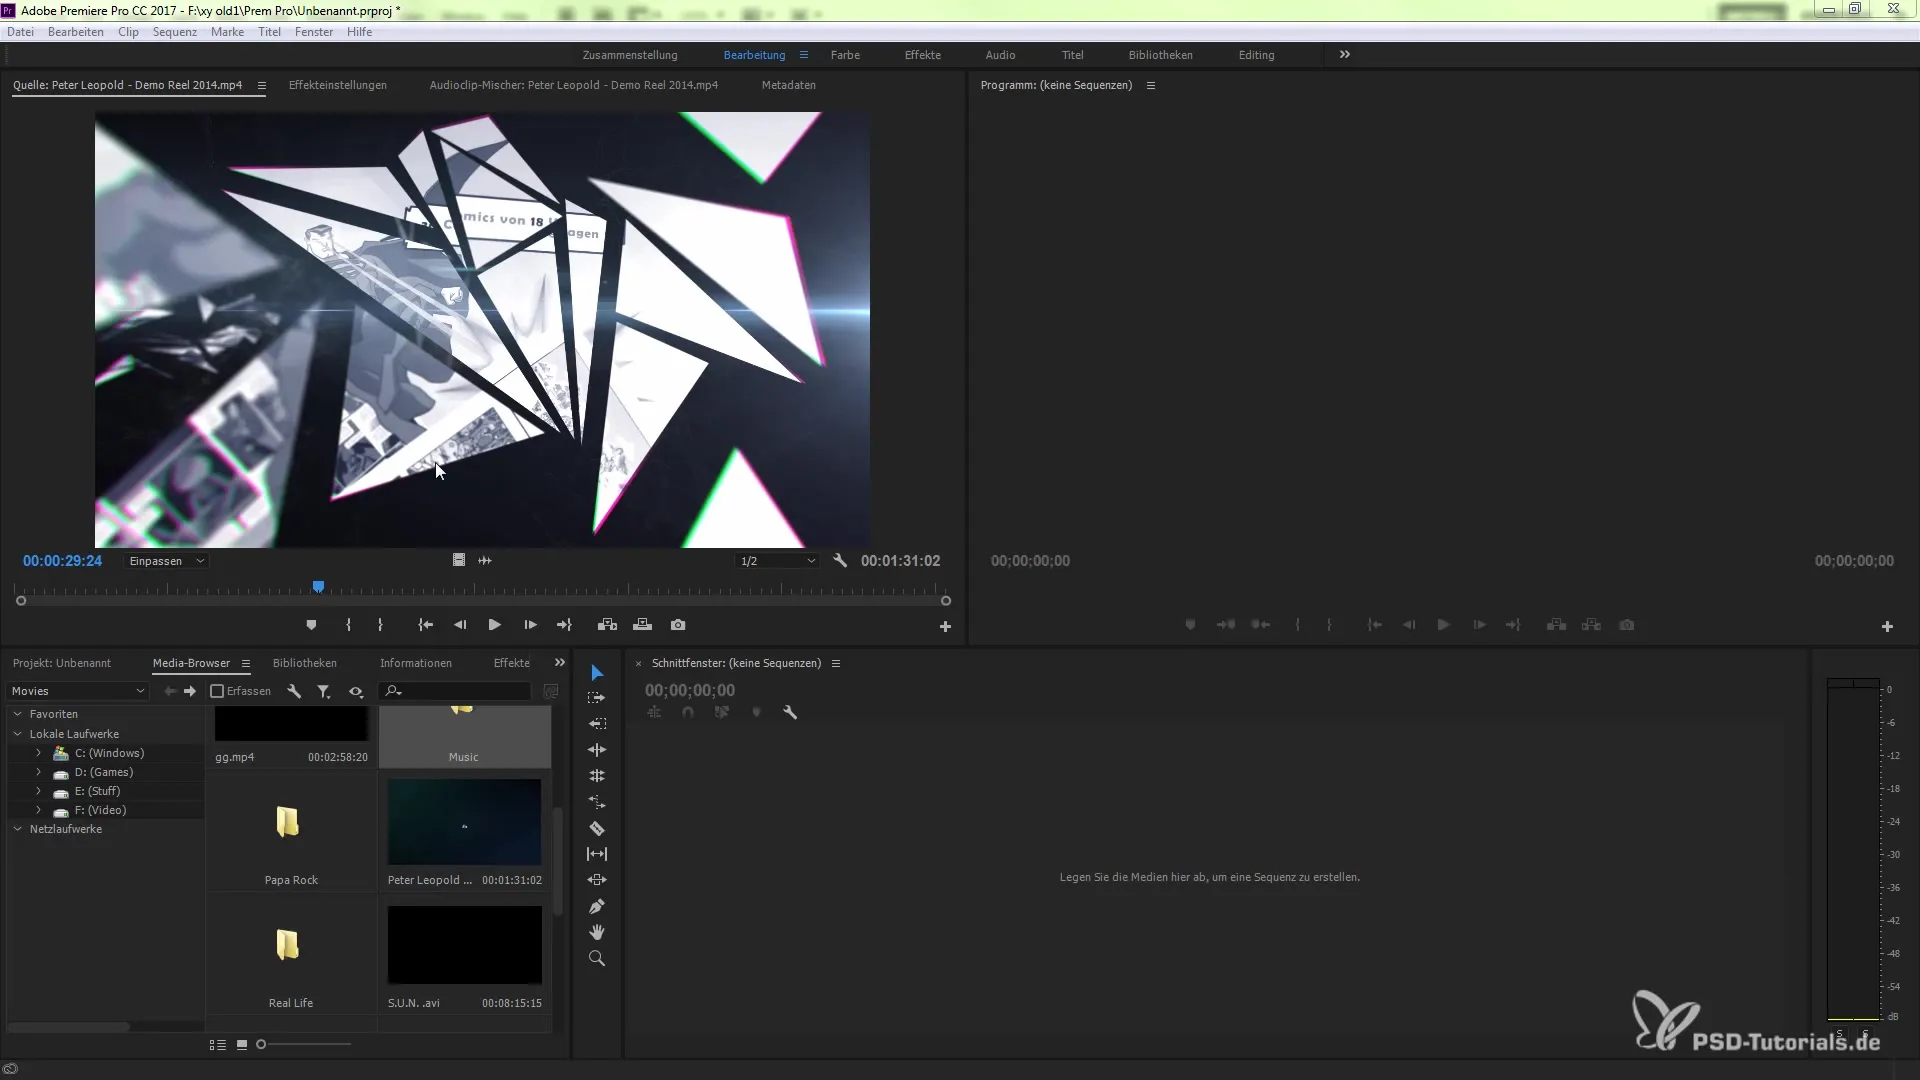
Task: Select the Pen tool
Action: [597, 906]
